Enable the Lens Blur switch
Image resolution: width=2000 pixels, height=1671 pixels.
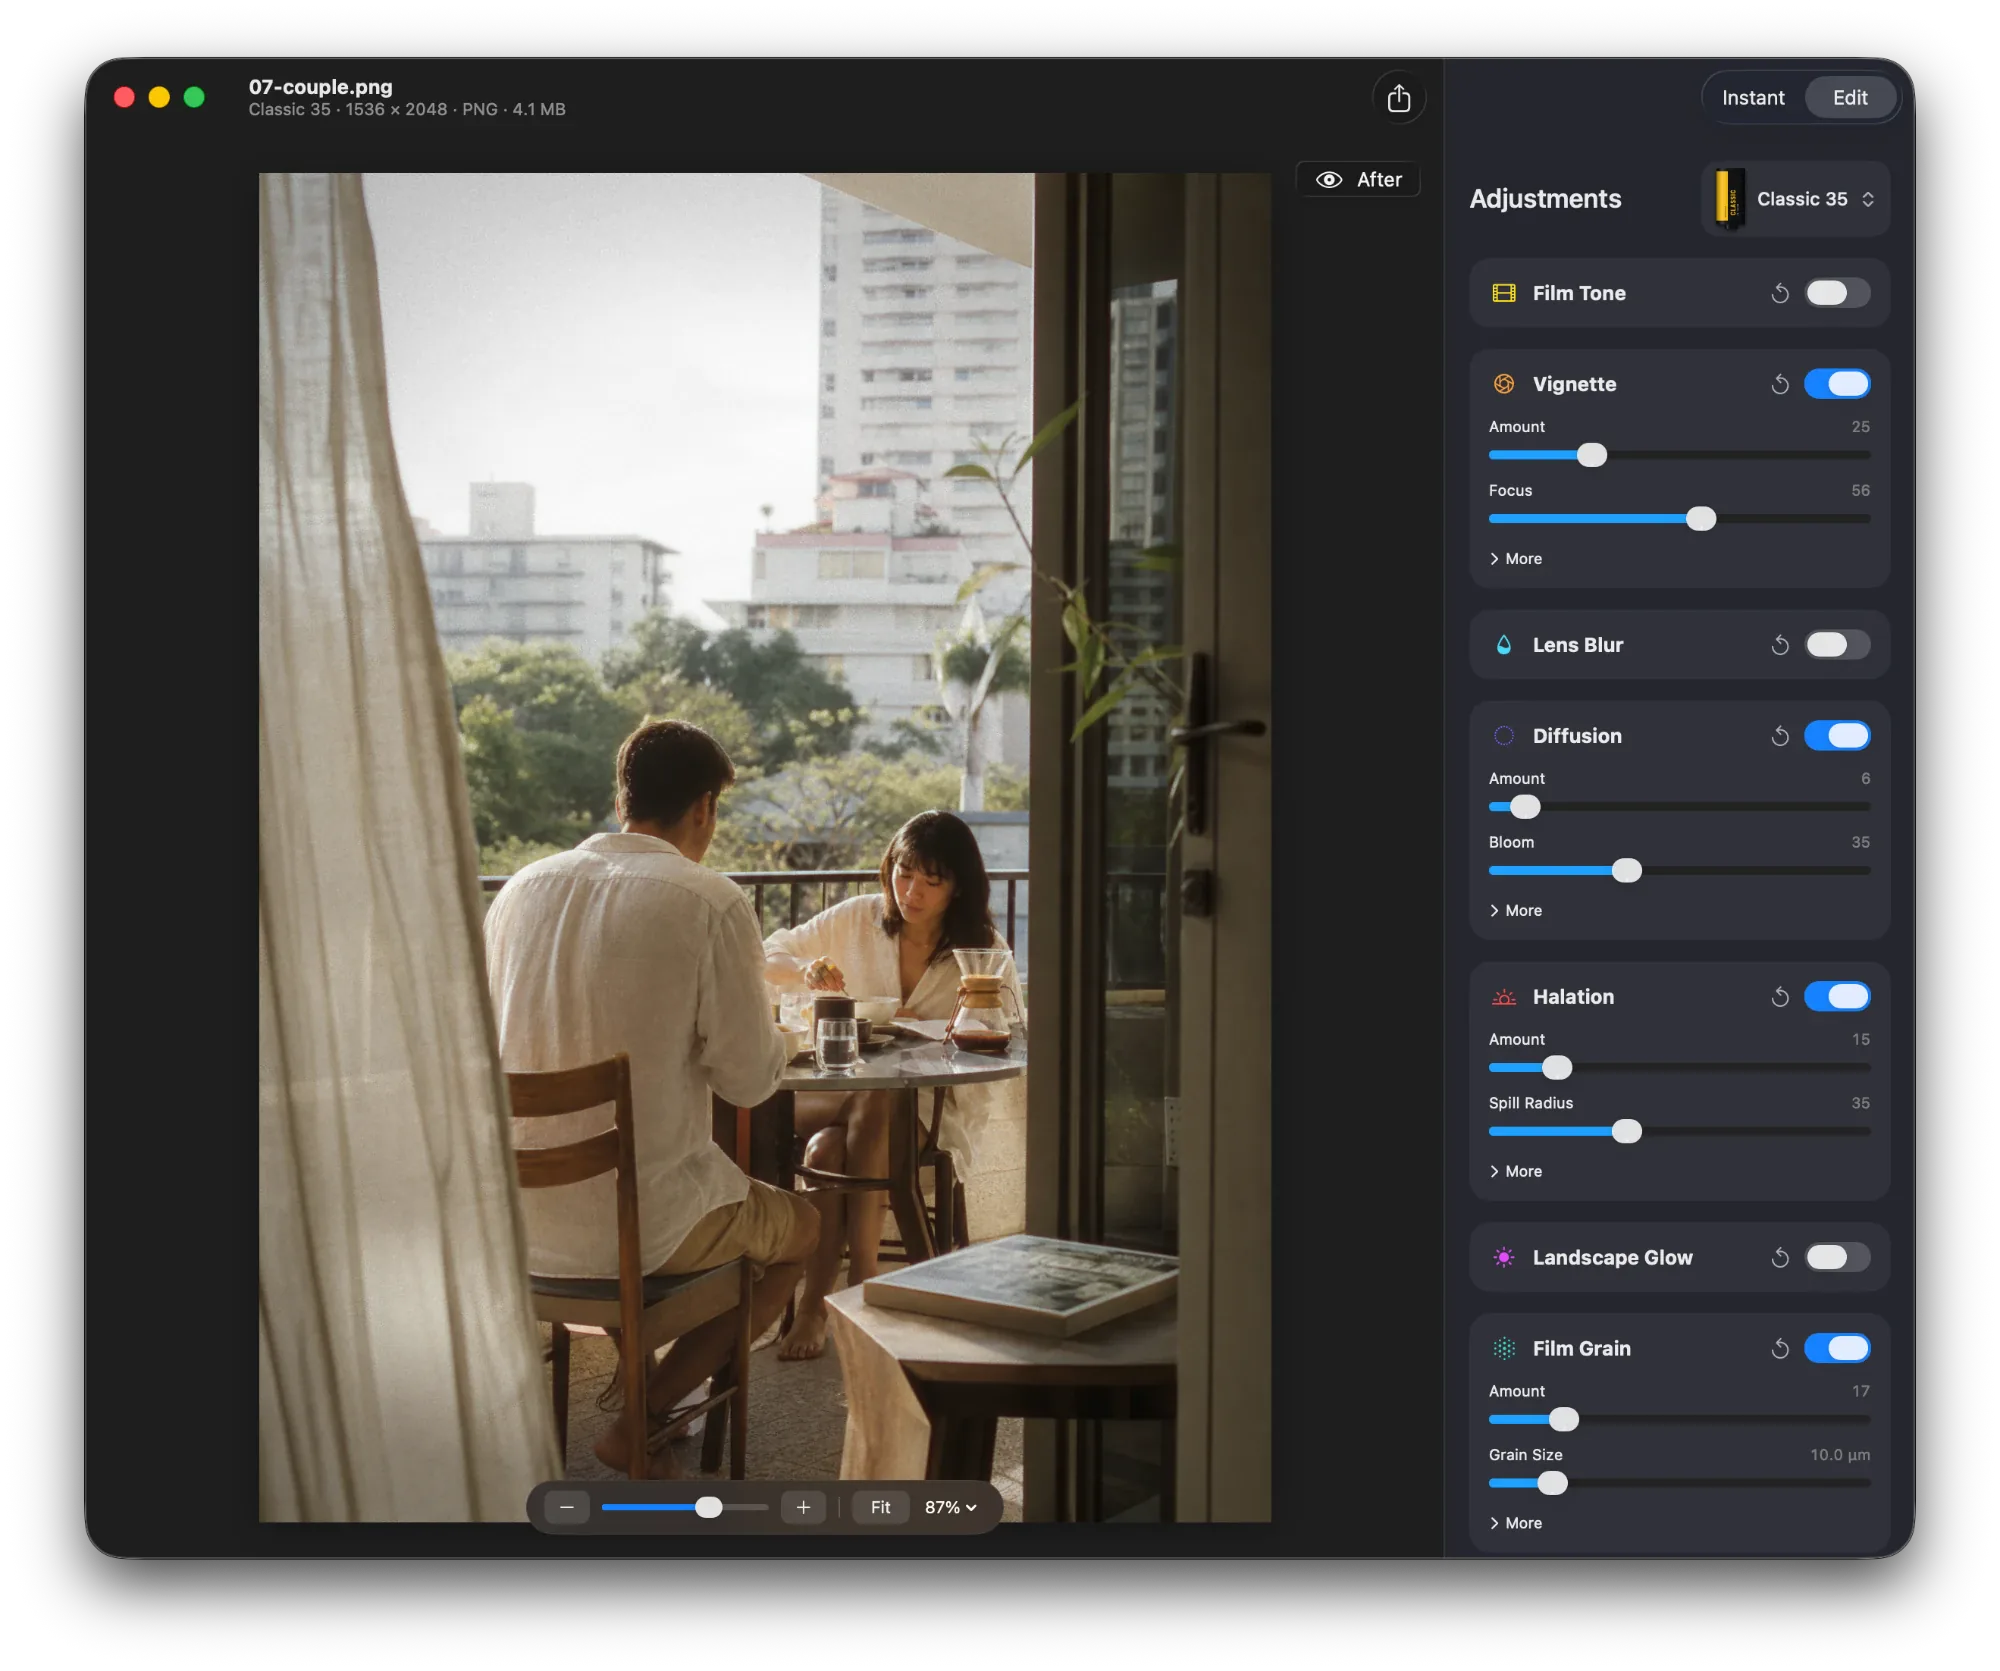coord(1837,645)
